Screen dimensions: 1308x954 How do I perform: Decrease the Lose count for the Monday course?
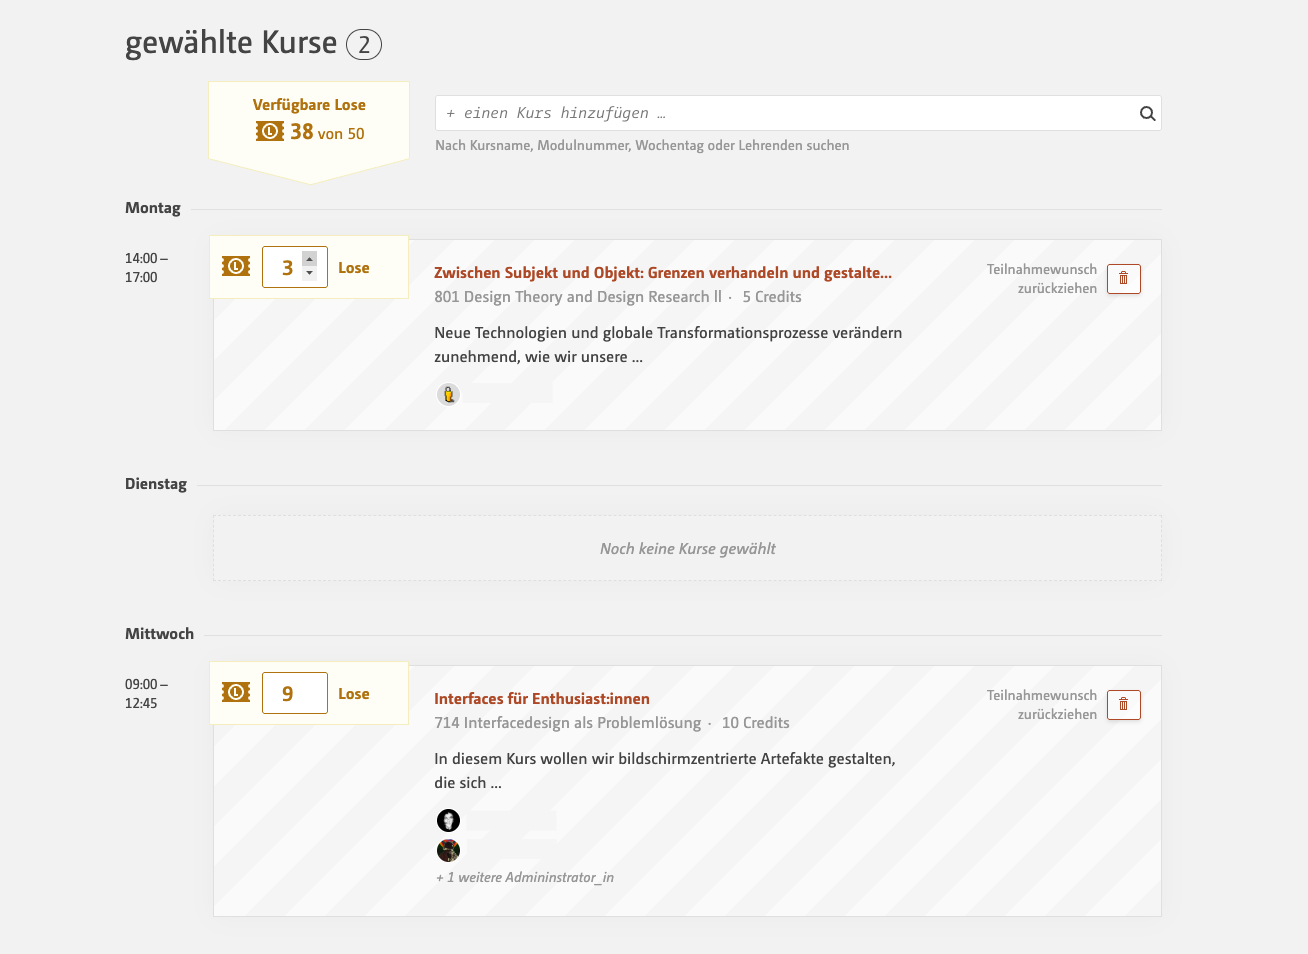pos(310,273)
